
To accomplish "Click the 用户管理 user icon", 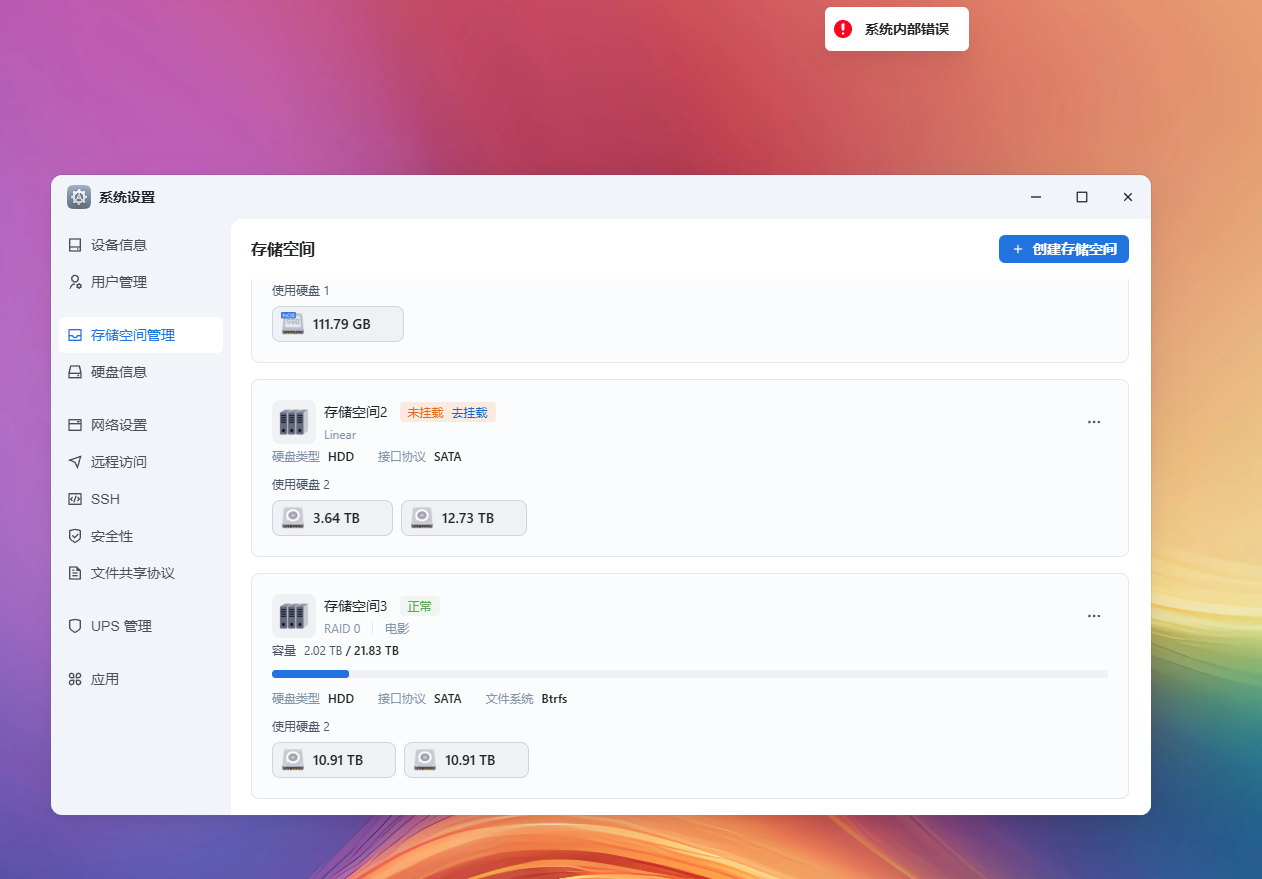I will [75, 282].
